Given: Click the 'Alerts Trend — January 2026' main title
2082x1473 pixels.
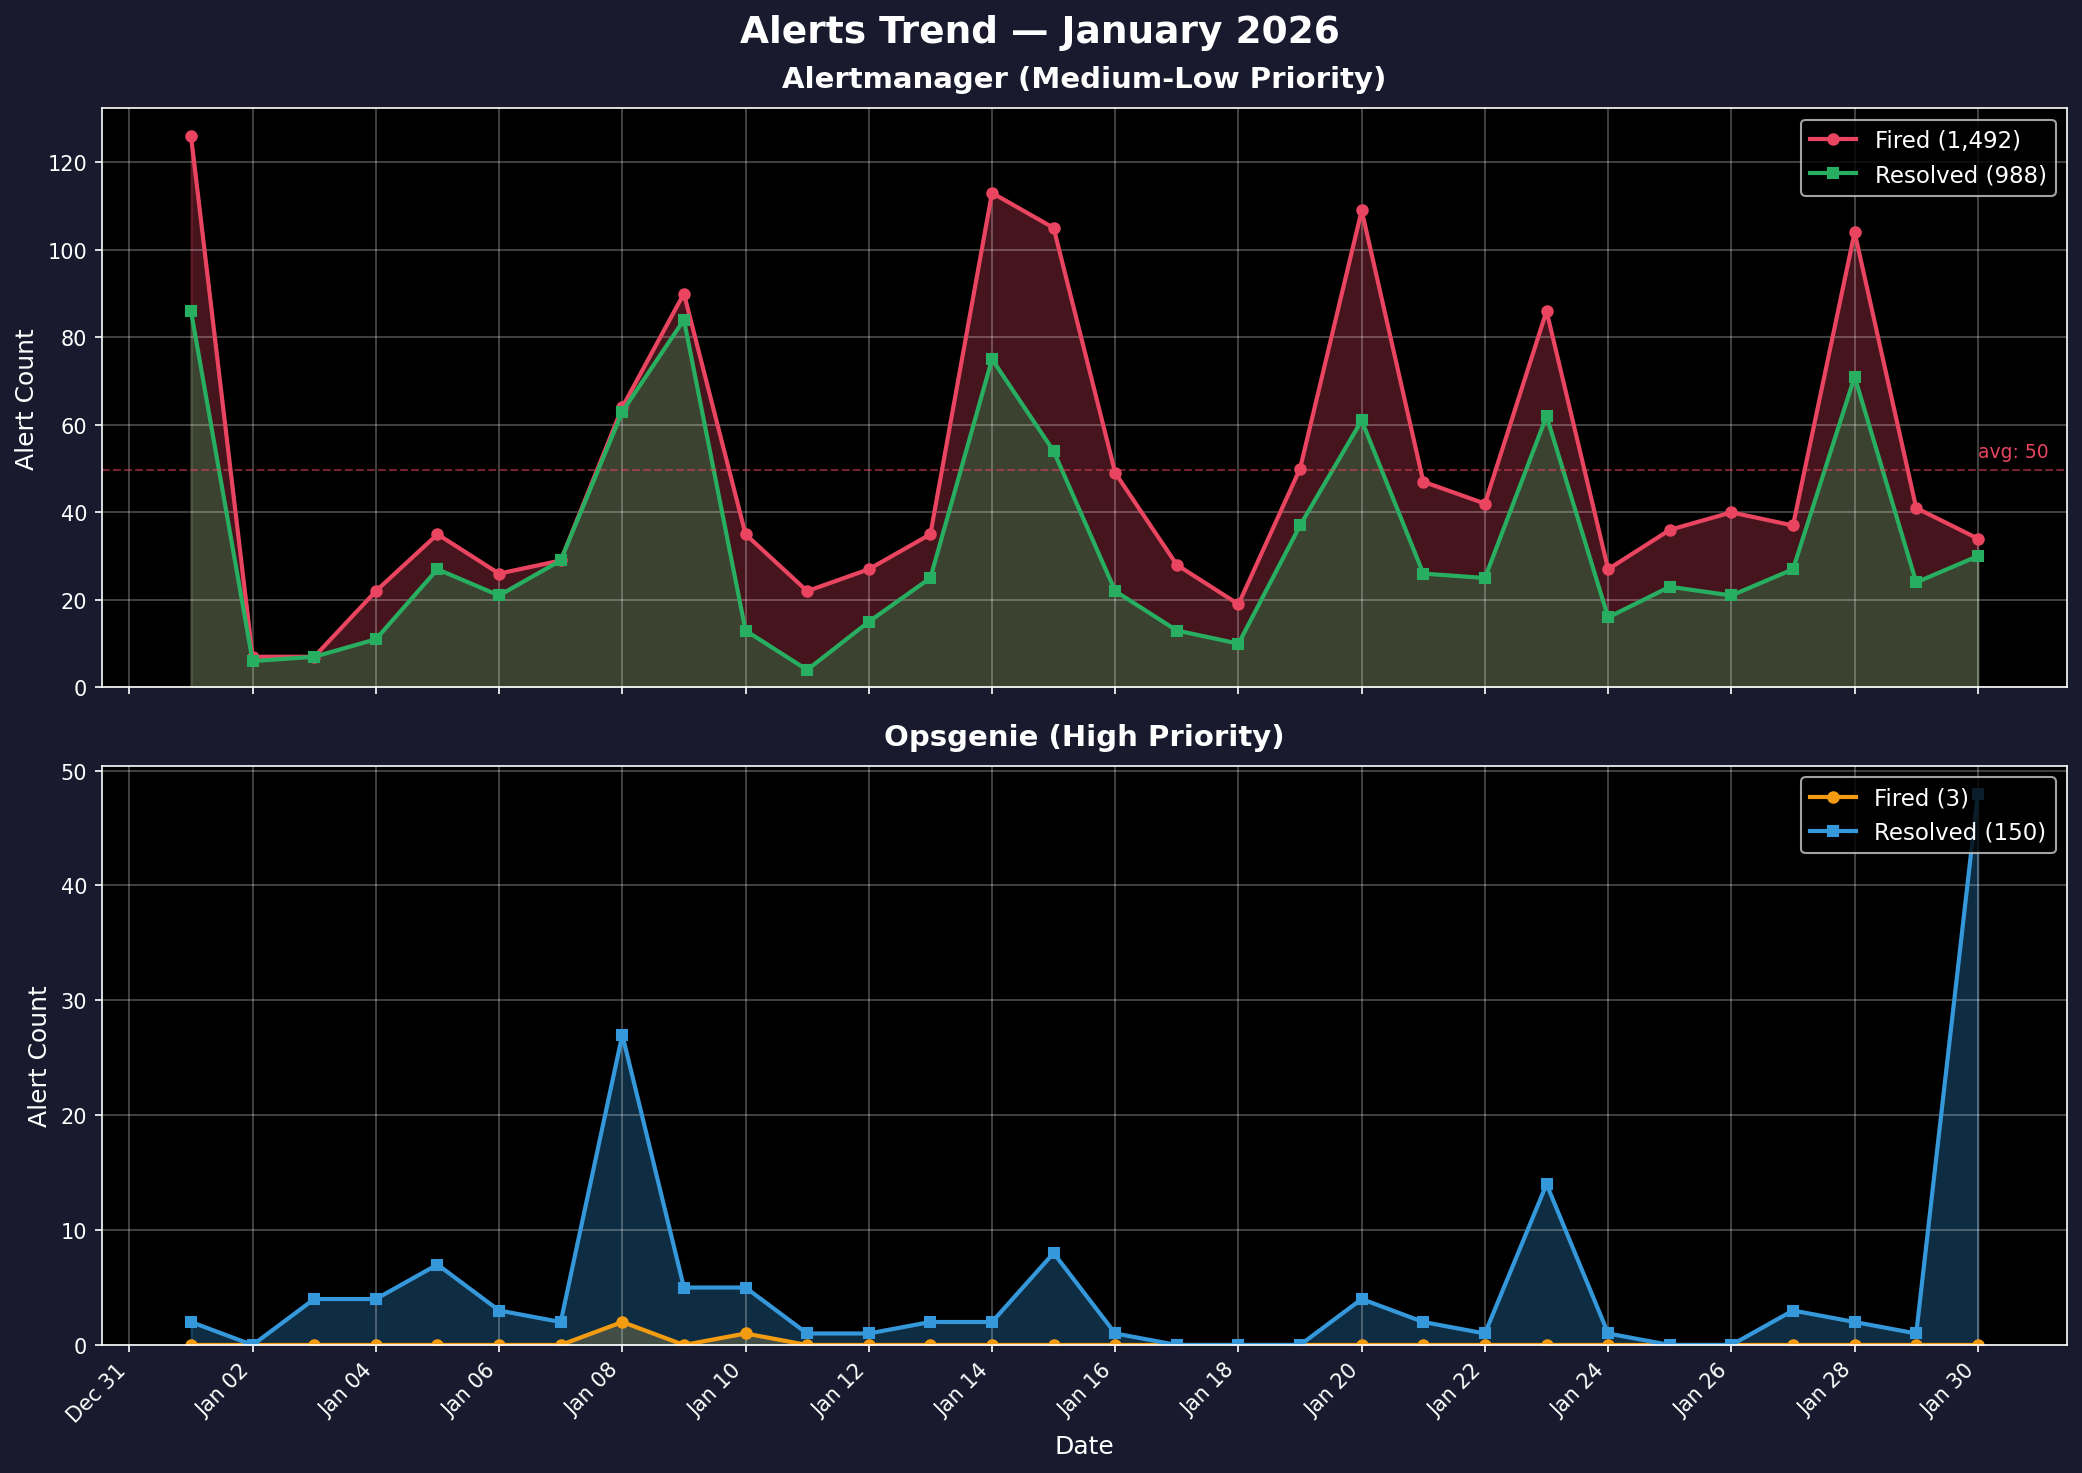Looking at the screenshot, I should pyautogui.click(x=1039, y=31).
